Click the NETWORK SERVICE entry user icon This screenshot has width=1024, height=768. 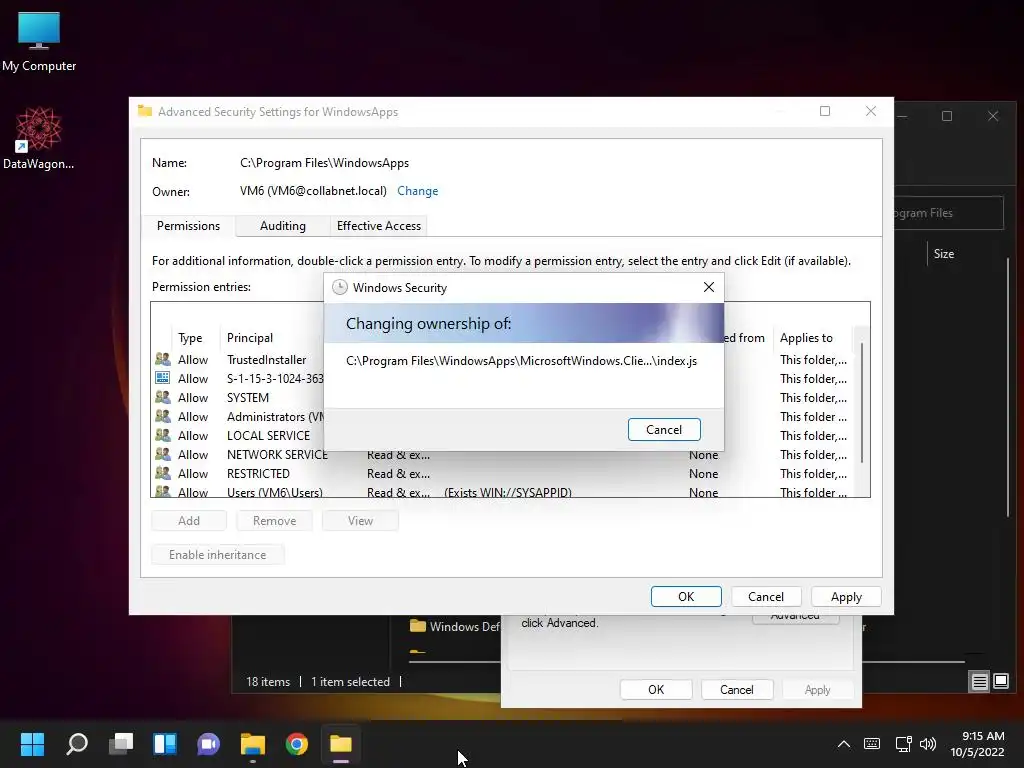pyautogui.click(x=163, y=454)
